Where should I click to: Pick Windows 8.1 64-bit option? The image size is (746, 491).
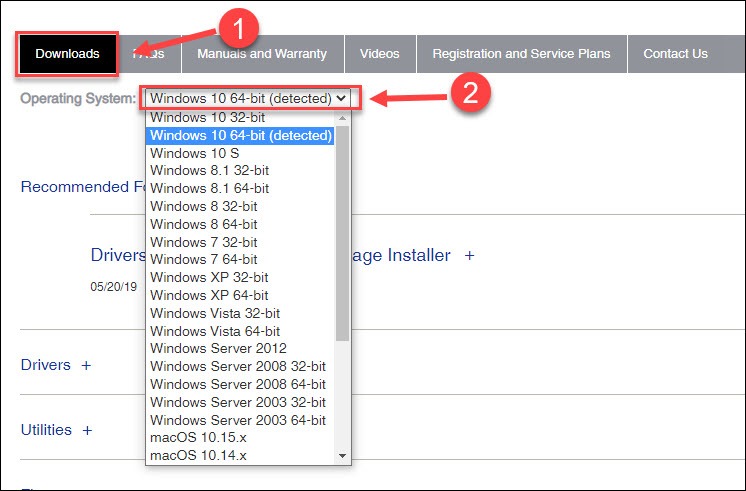tap(240, 188)
